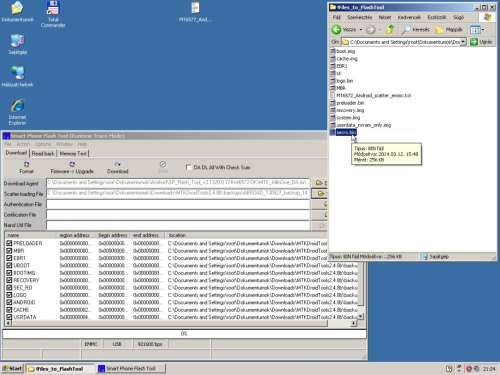Switch to Files_to_FlashTool taskbar button

[x=60, y=369]
